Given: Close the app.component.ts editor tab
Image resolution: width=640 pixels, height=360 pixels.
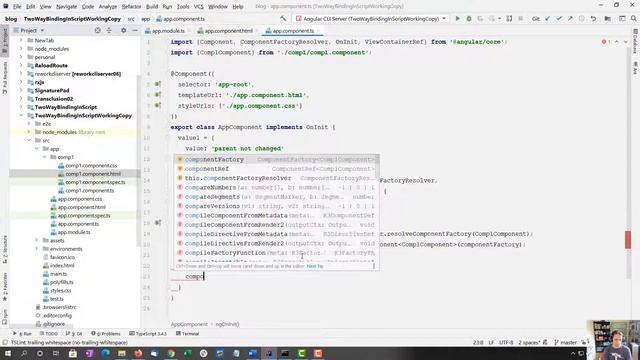Looking at the screenshot, I should tap(318, 31).
